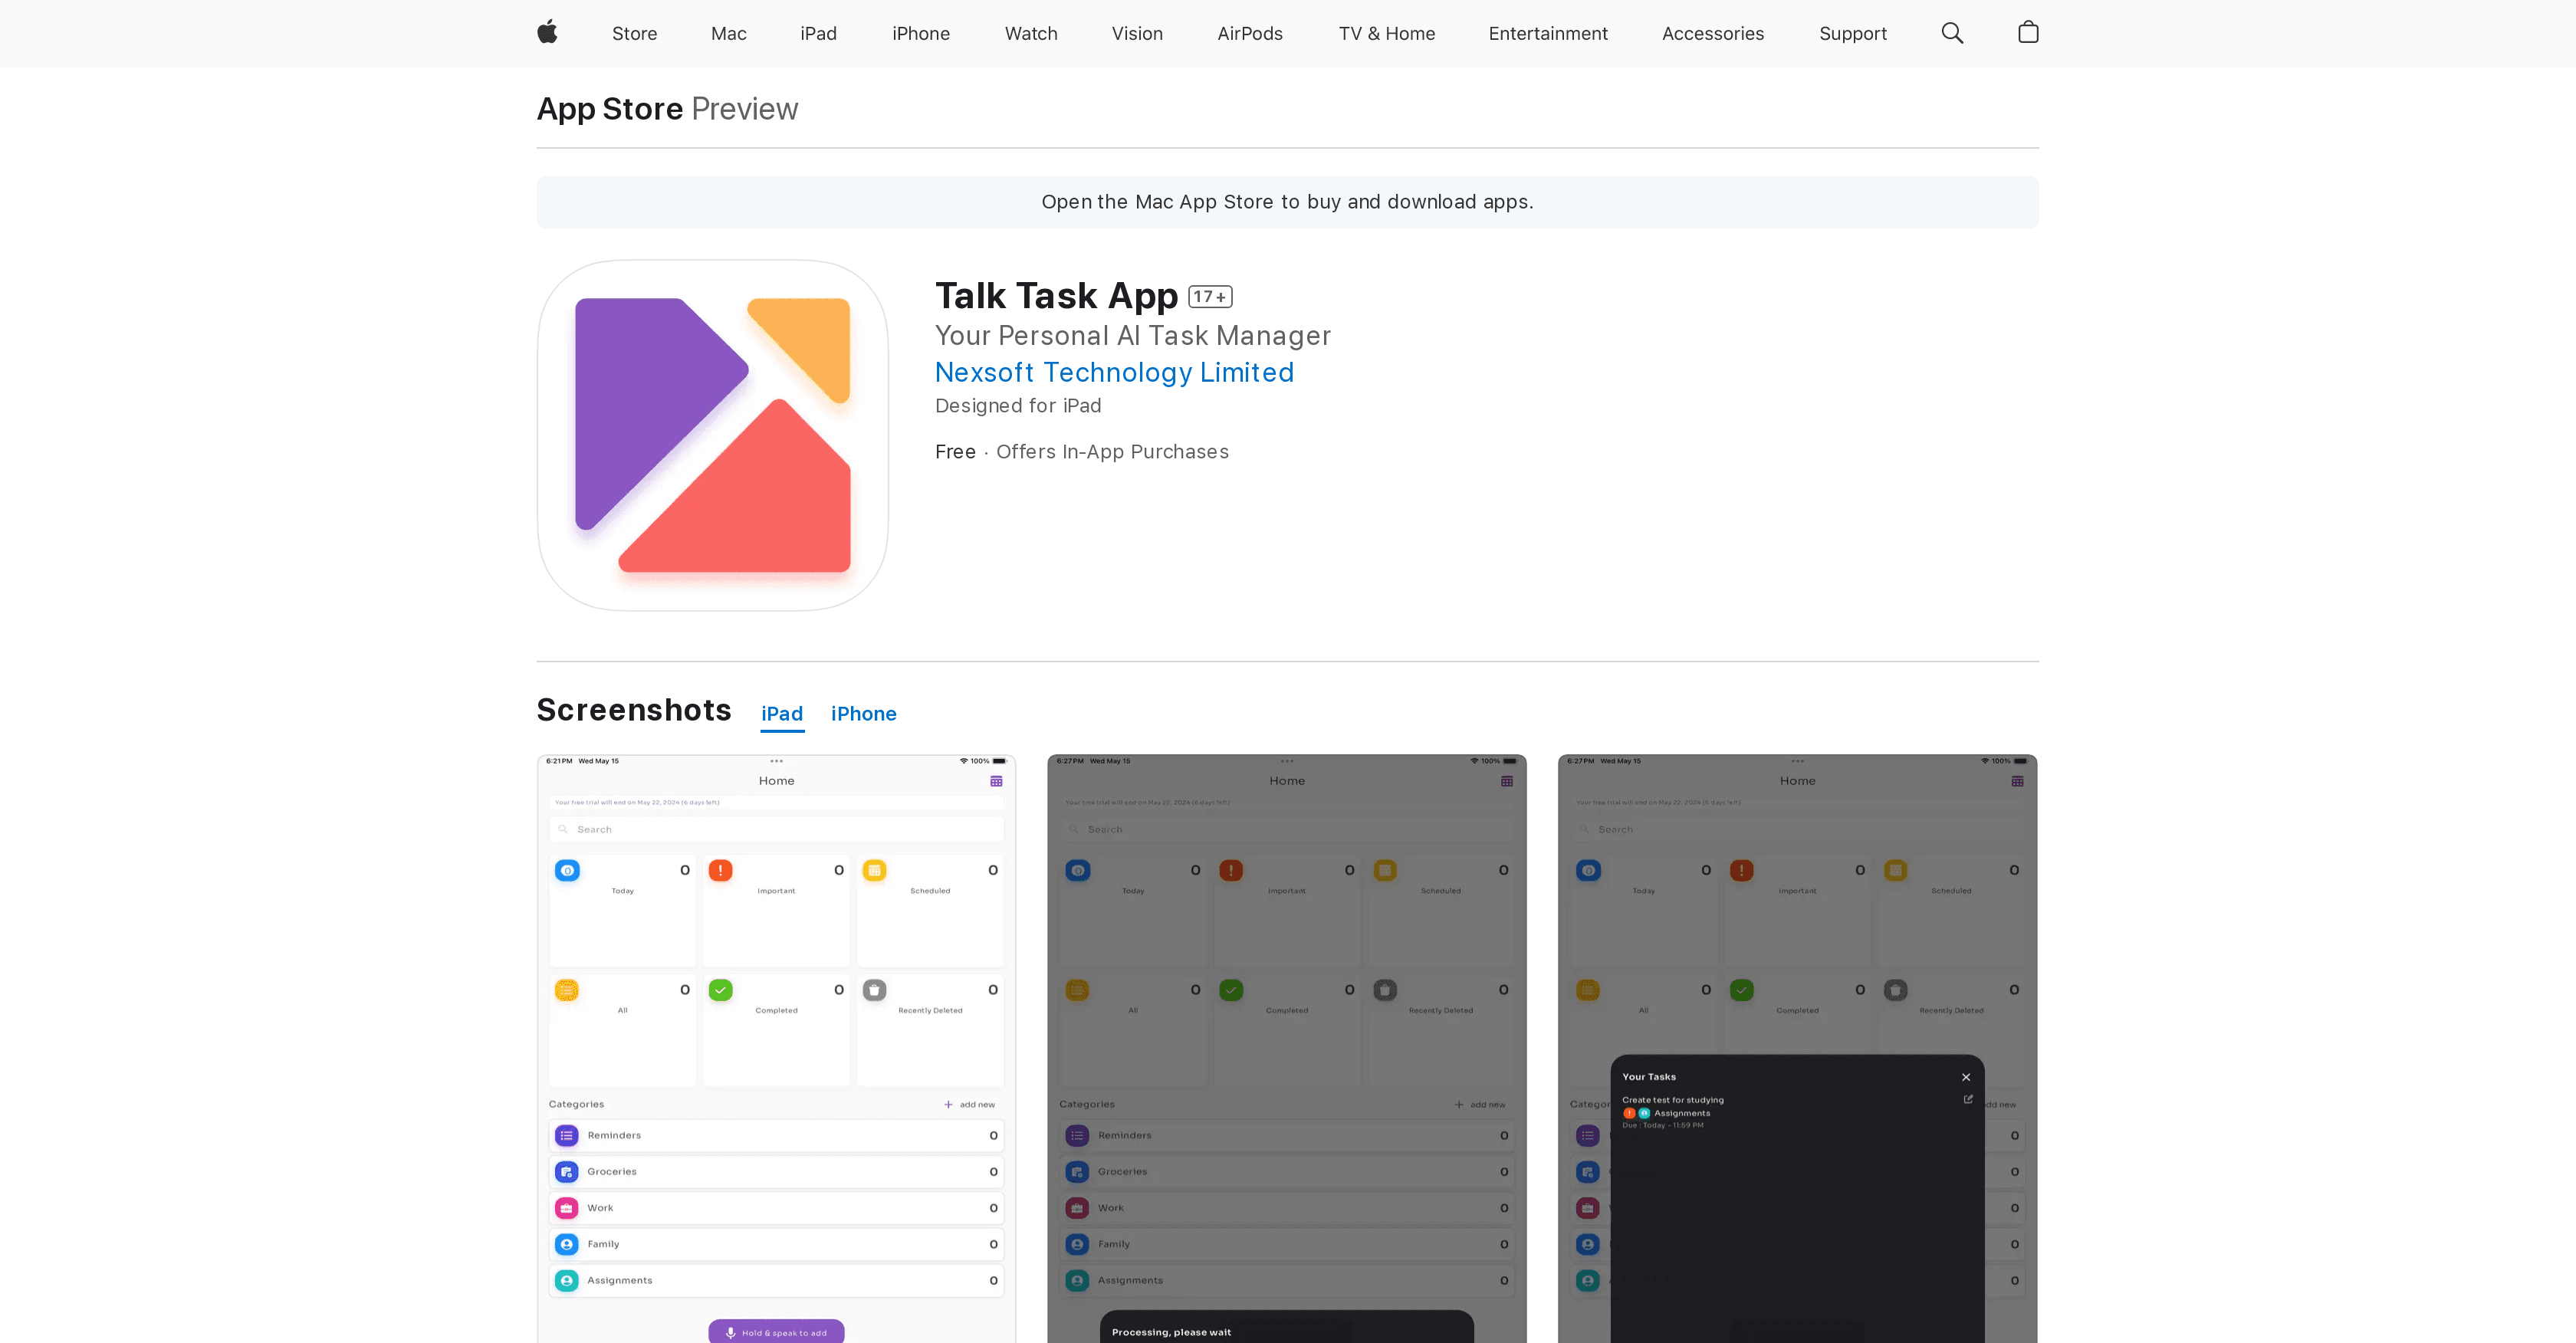Click the Work briefcase icon

[567, 1207]
